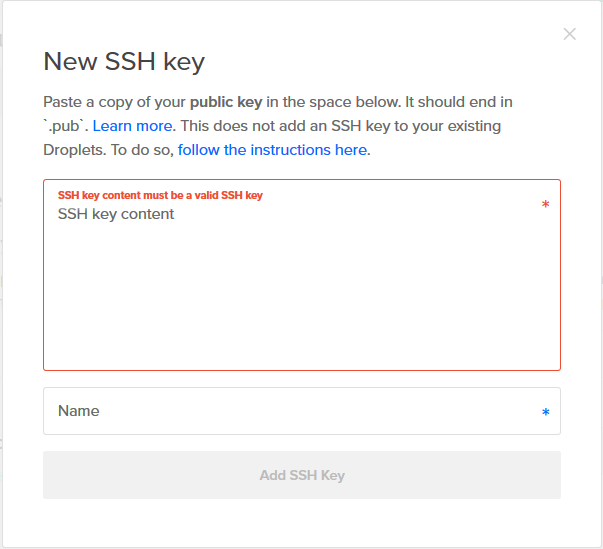Close the New SSH key dialog
The image size is (603, 549).
pyautogui.click(x=570, y=34)
